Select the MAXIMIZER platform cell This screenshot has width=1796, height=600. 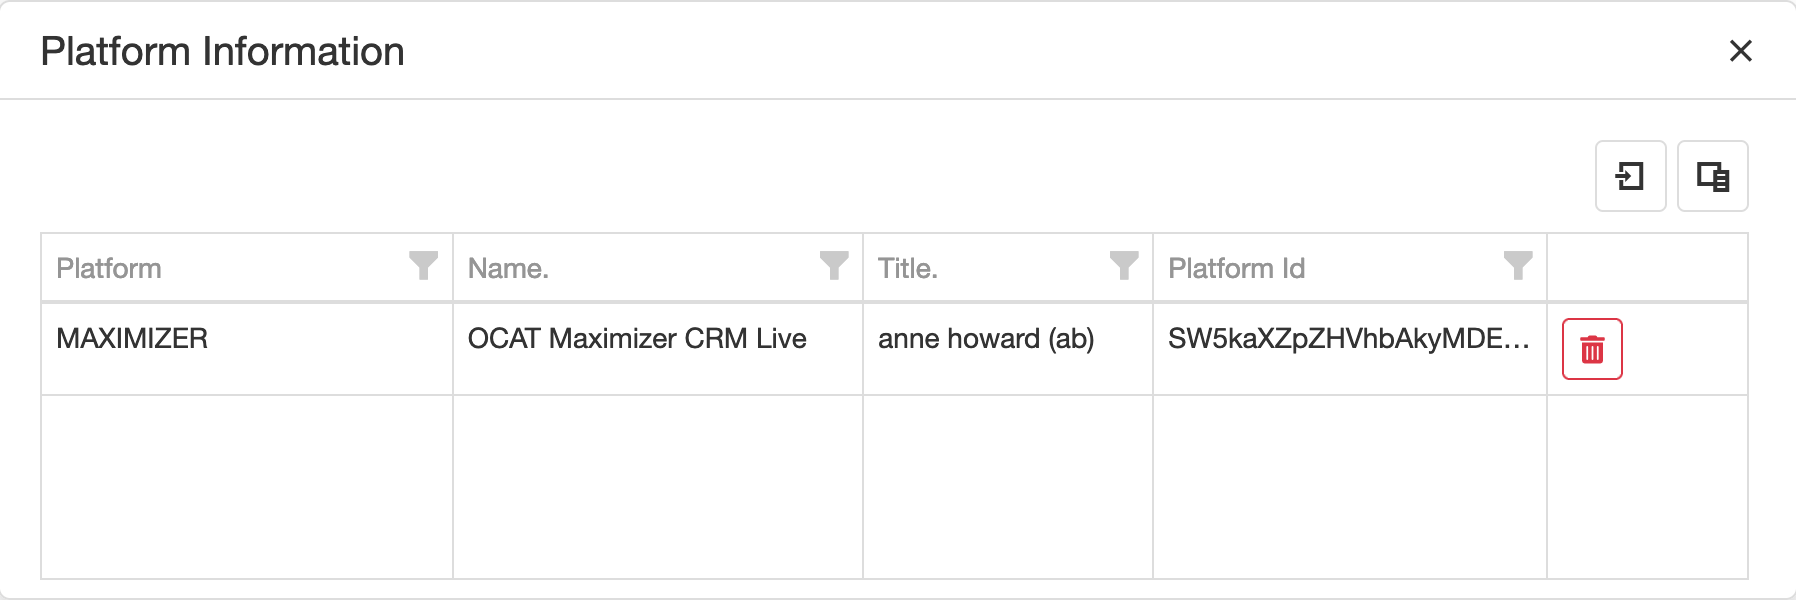[x=132, y=339]
